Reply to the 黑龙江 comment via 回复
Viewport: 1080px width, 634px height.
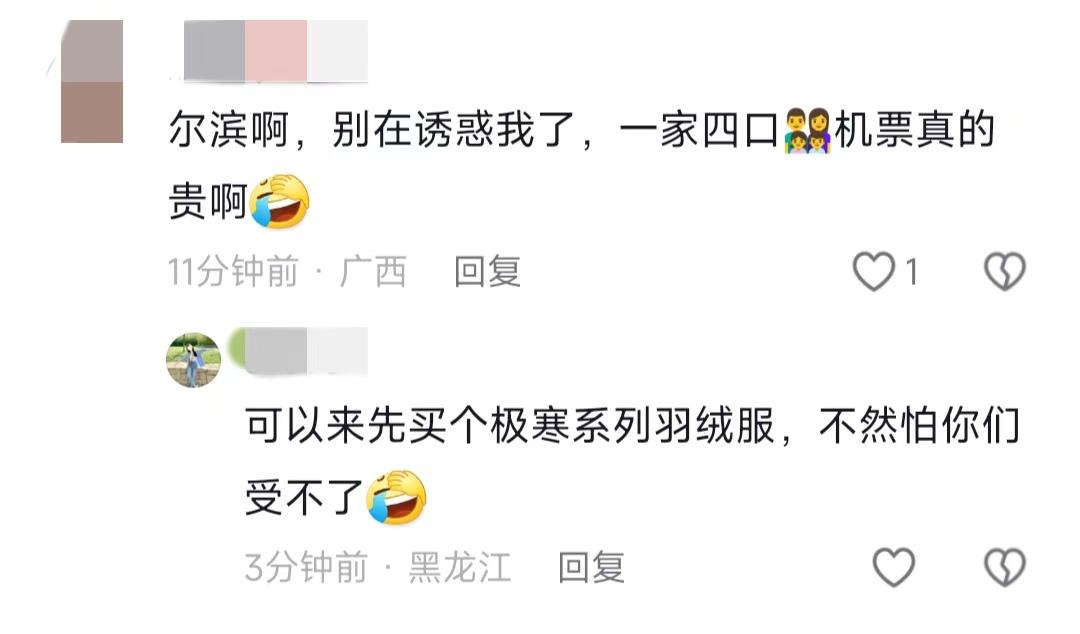point(591,567)
